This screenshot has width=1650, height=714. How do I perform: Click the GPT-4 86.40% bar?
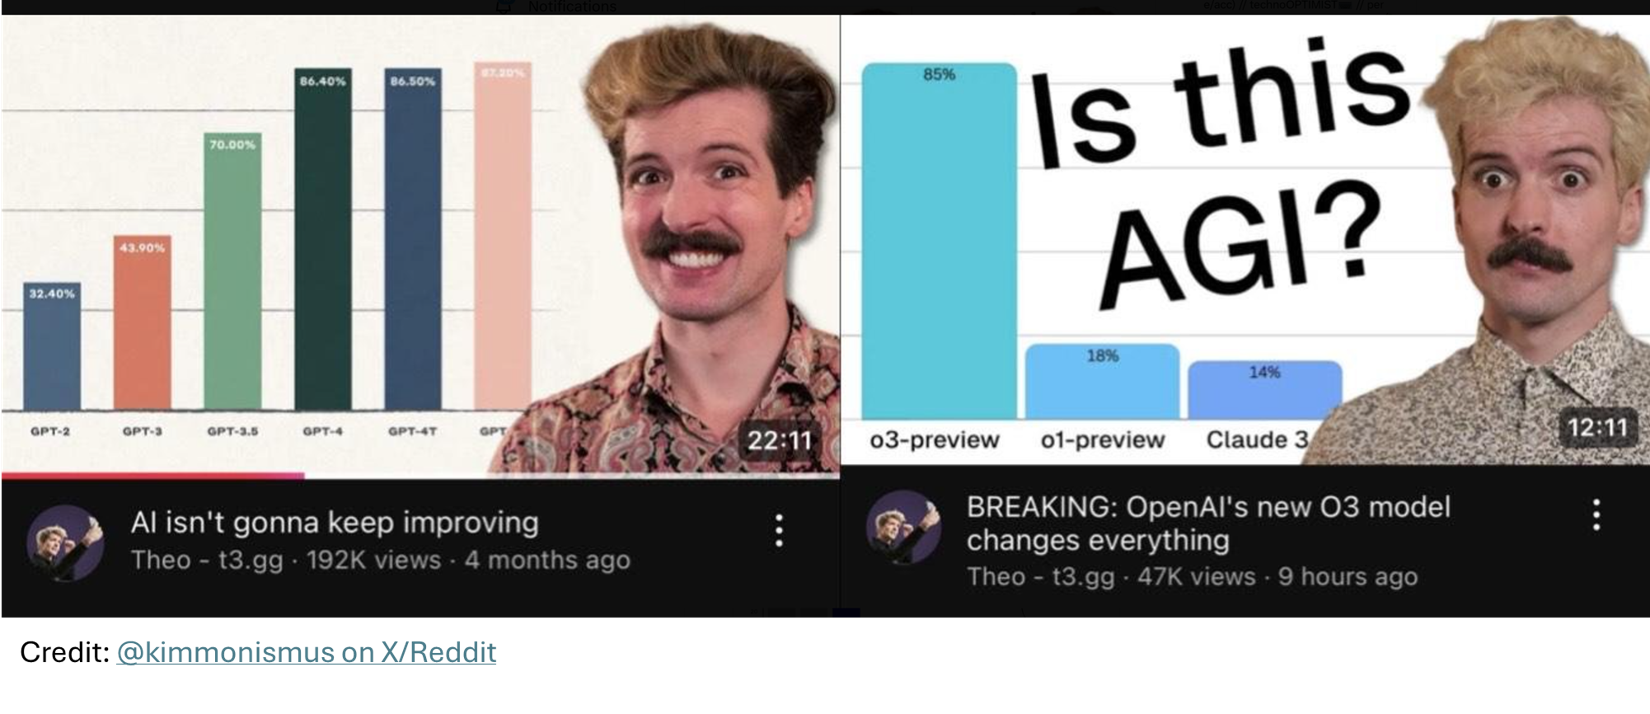point(323,239)
